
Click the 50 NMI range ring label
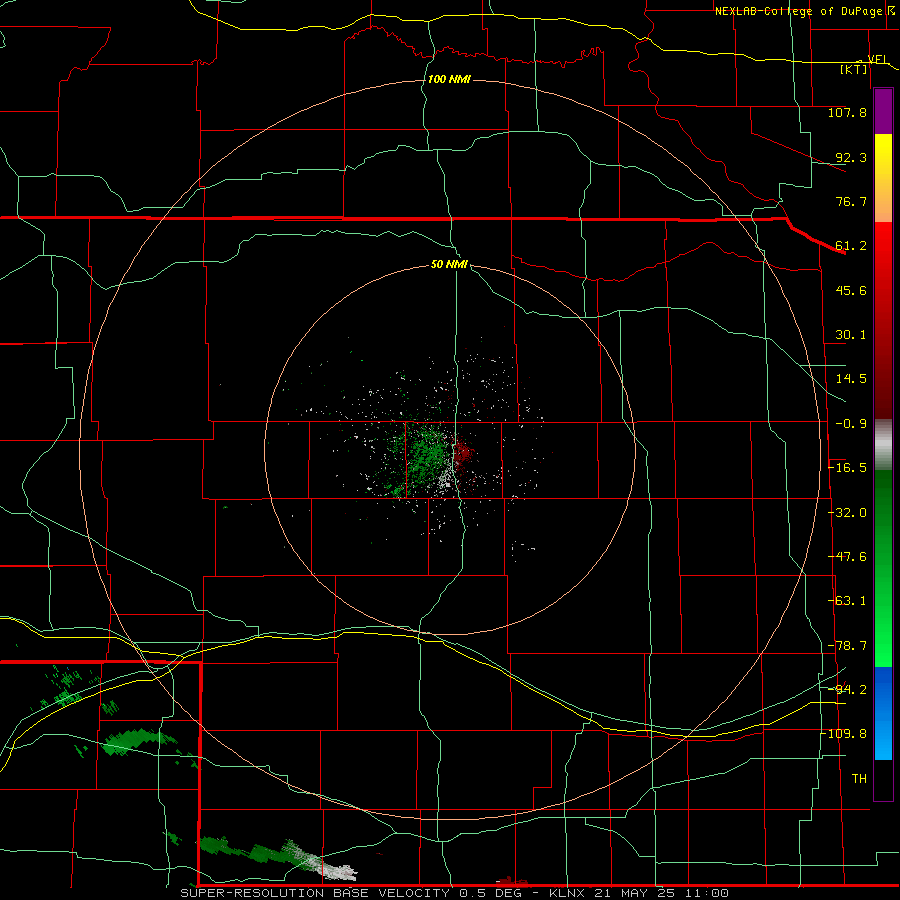[449, 264]
